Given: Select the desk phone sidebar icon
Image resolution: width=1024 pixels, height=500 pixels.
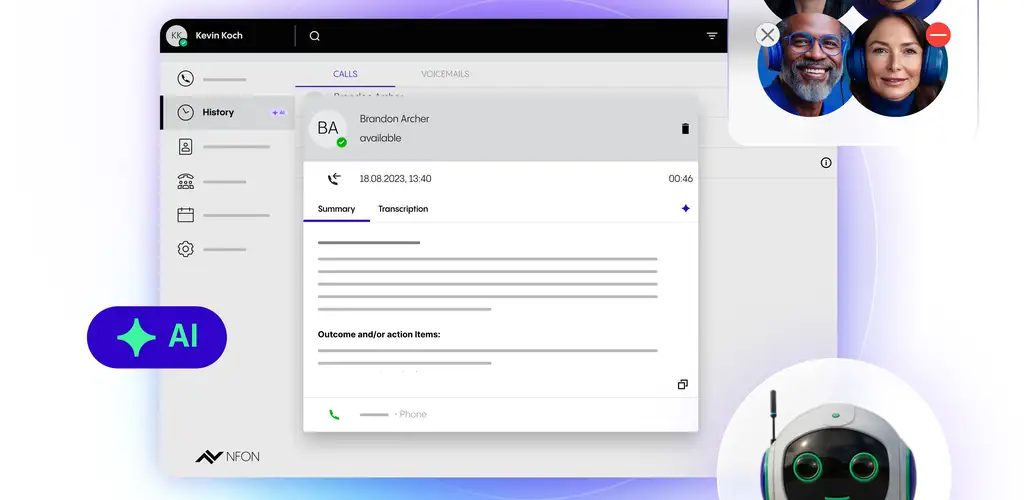Looking at the screenshot, I should (185, 181).
